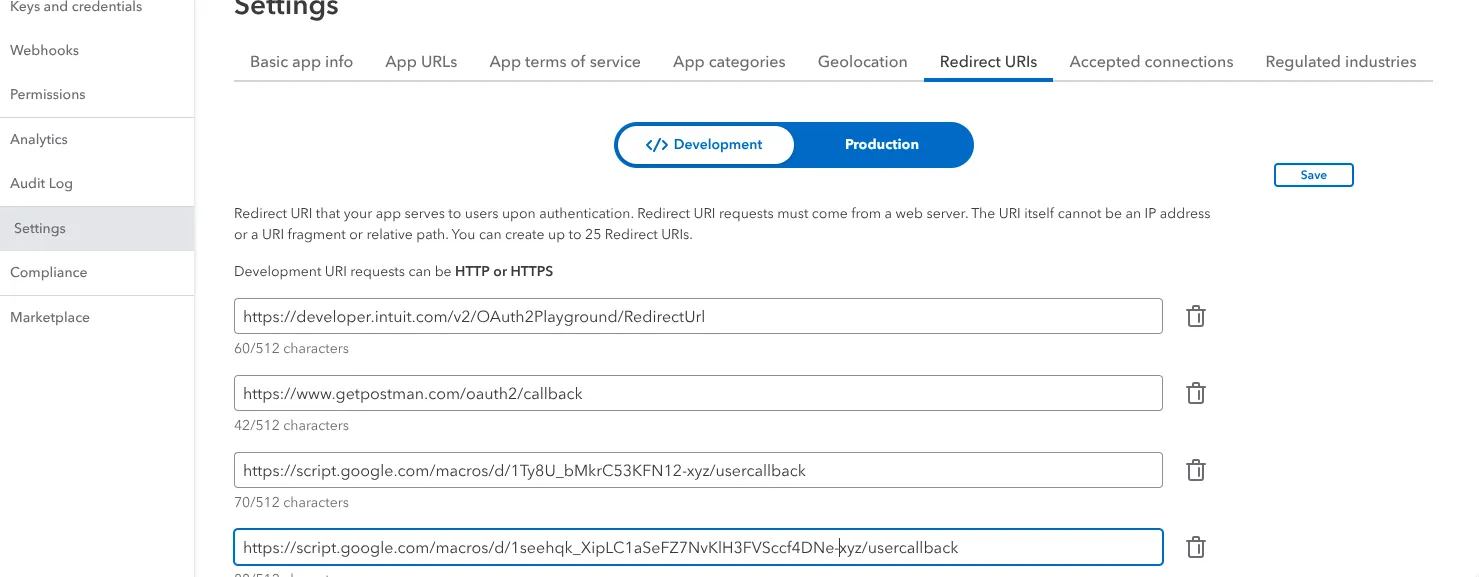
Task: Click the Save button
Action: [1313, 175]
